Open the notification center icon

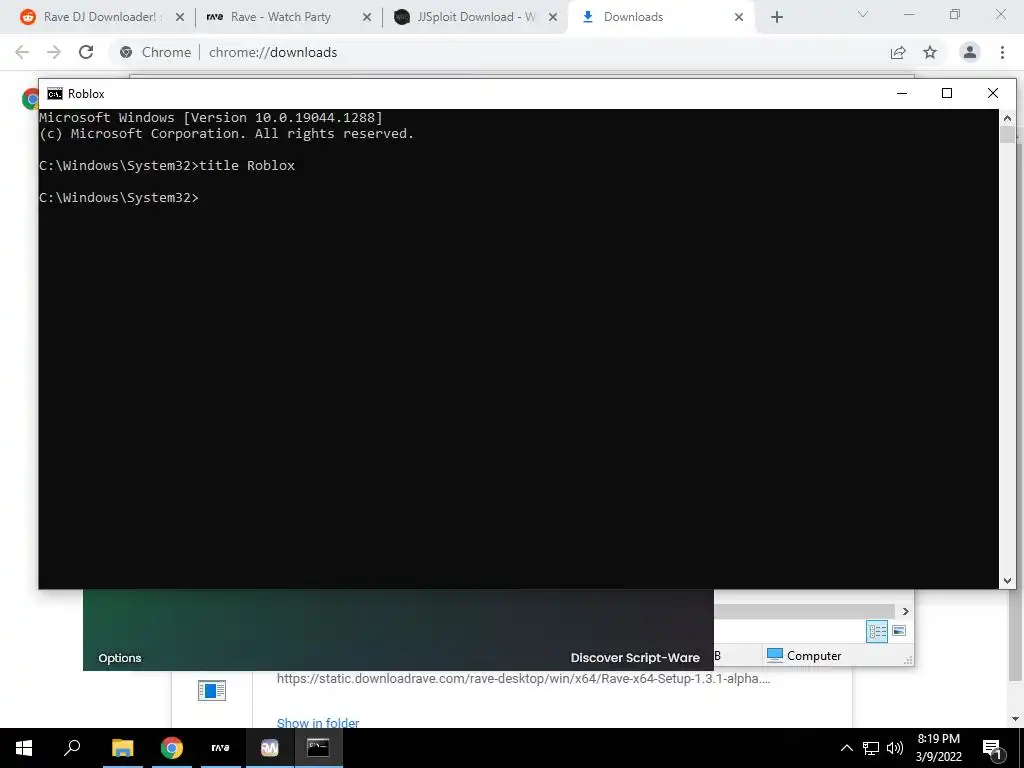(x=992, y=748)
